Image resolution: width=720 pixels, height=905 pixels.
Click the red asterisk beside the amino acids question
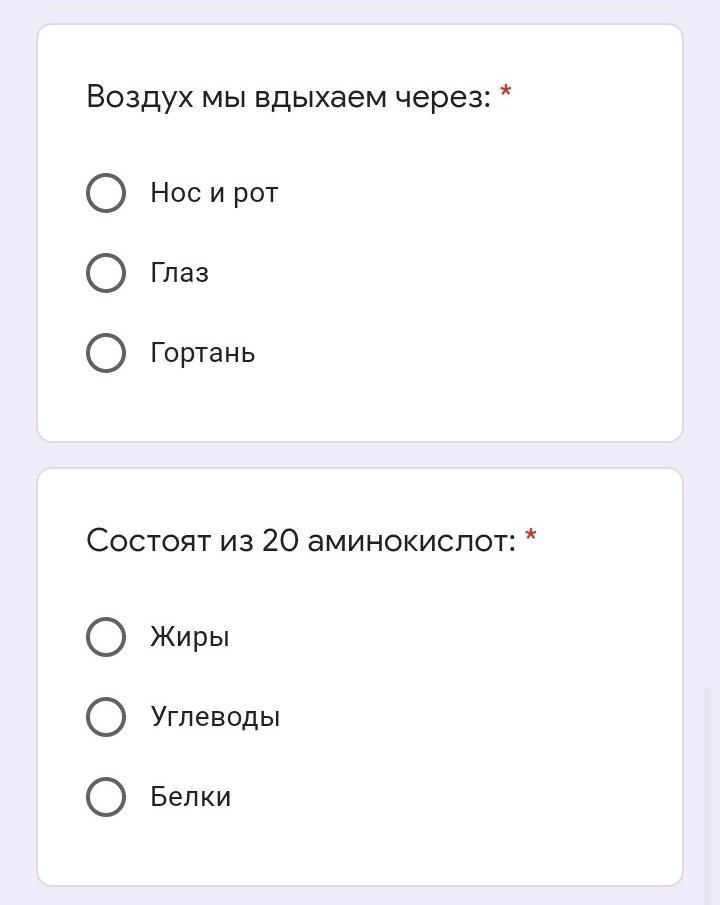click(x=531, y=538)
